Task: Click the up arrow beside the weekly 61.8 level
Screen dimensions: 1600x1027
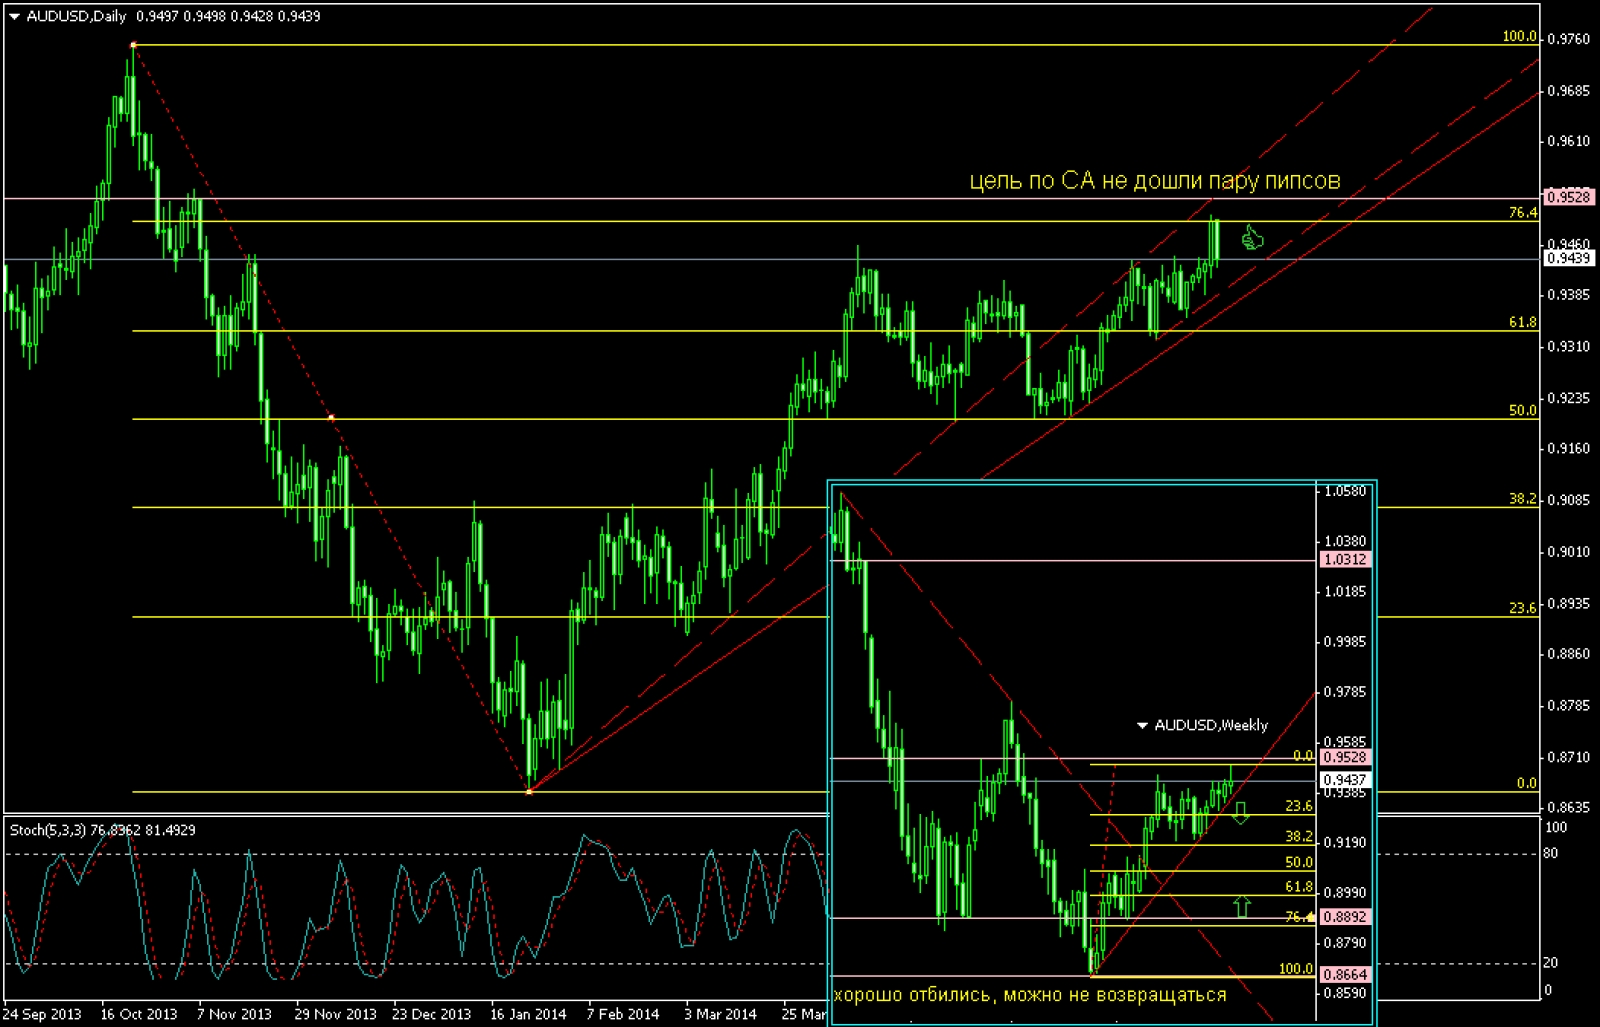Action: click(x=1242, y=906)
